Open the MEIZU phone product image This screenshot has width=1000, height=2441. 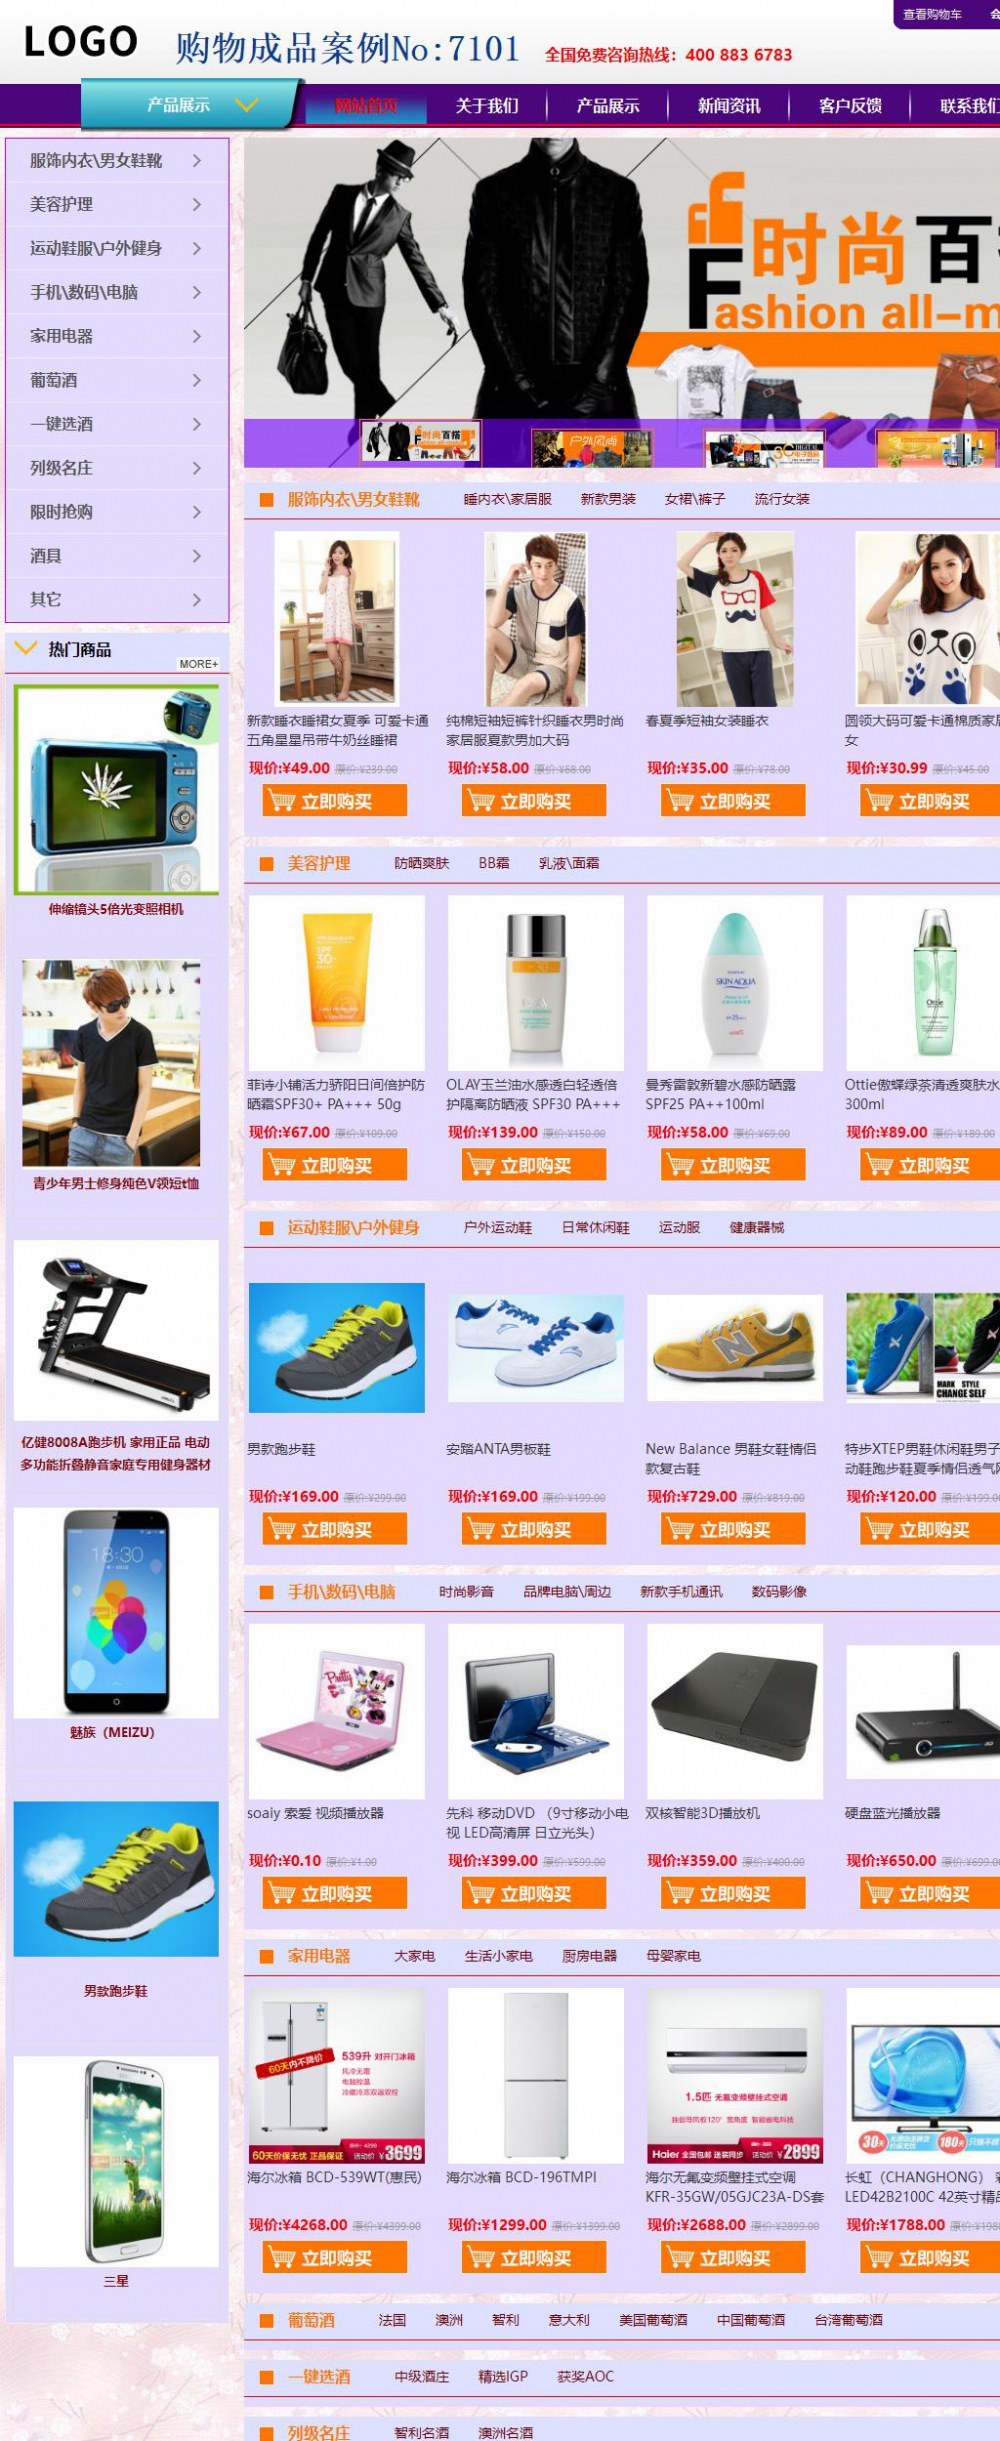tap(116, 1613)
